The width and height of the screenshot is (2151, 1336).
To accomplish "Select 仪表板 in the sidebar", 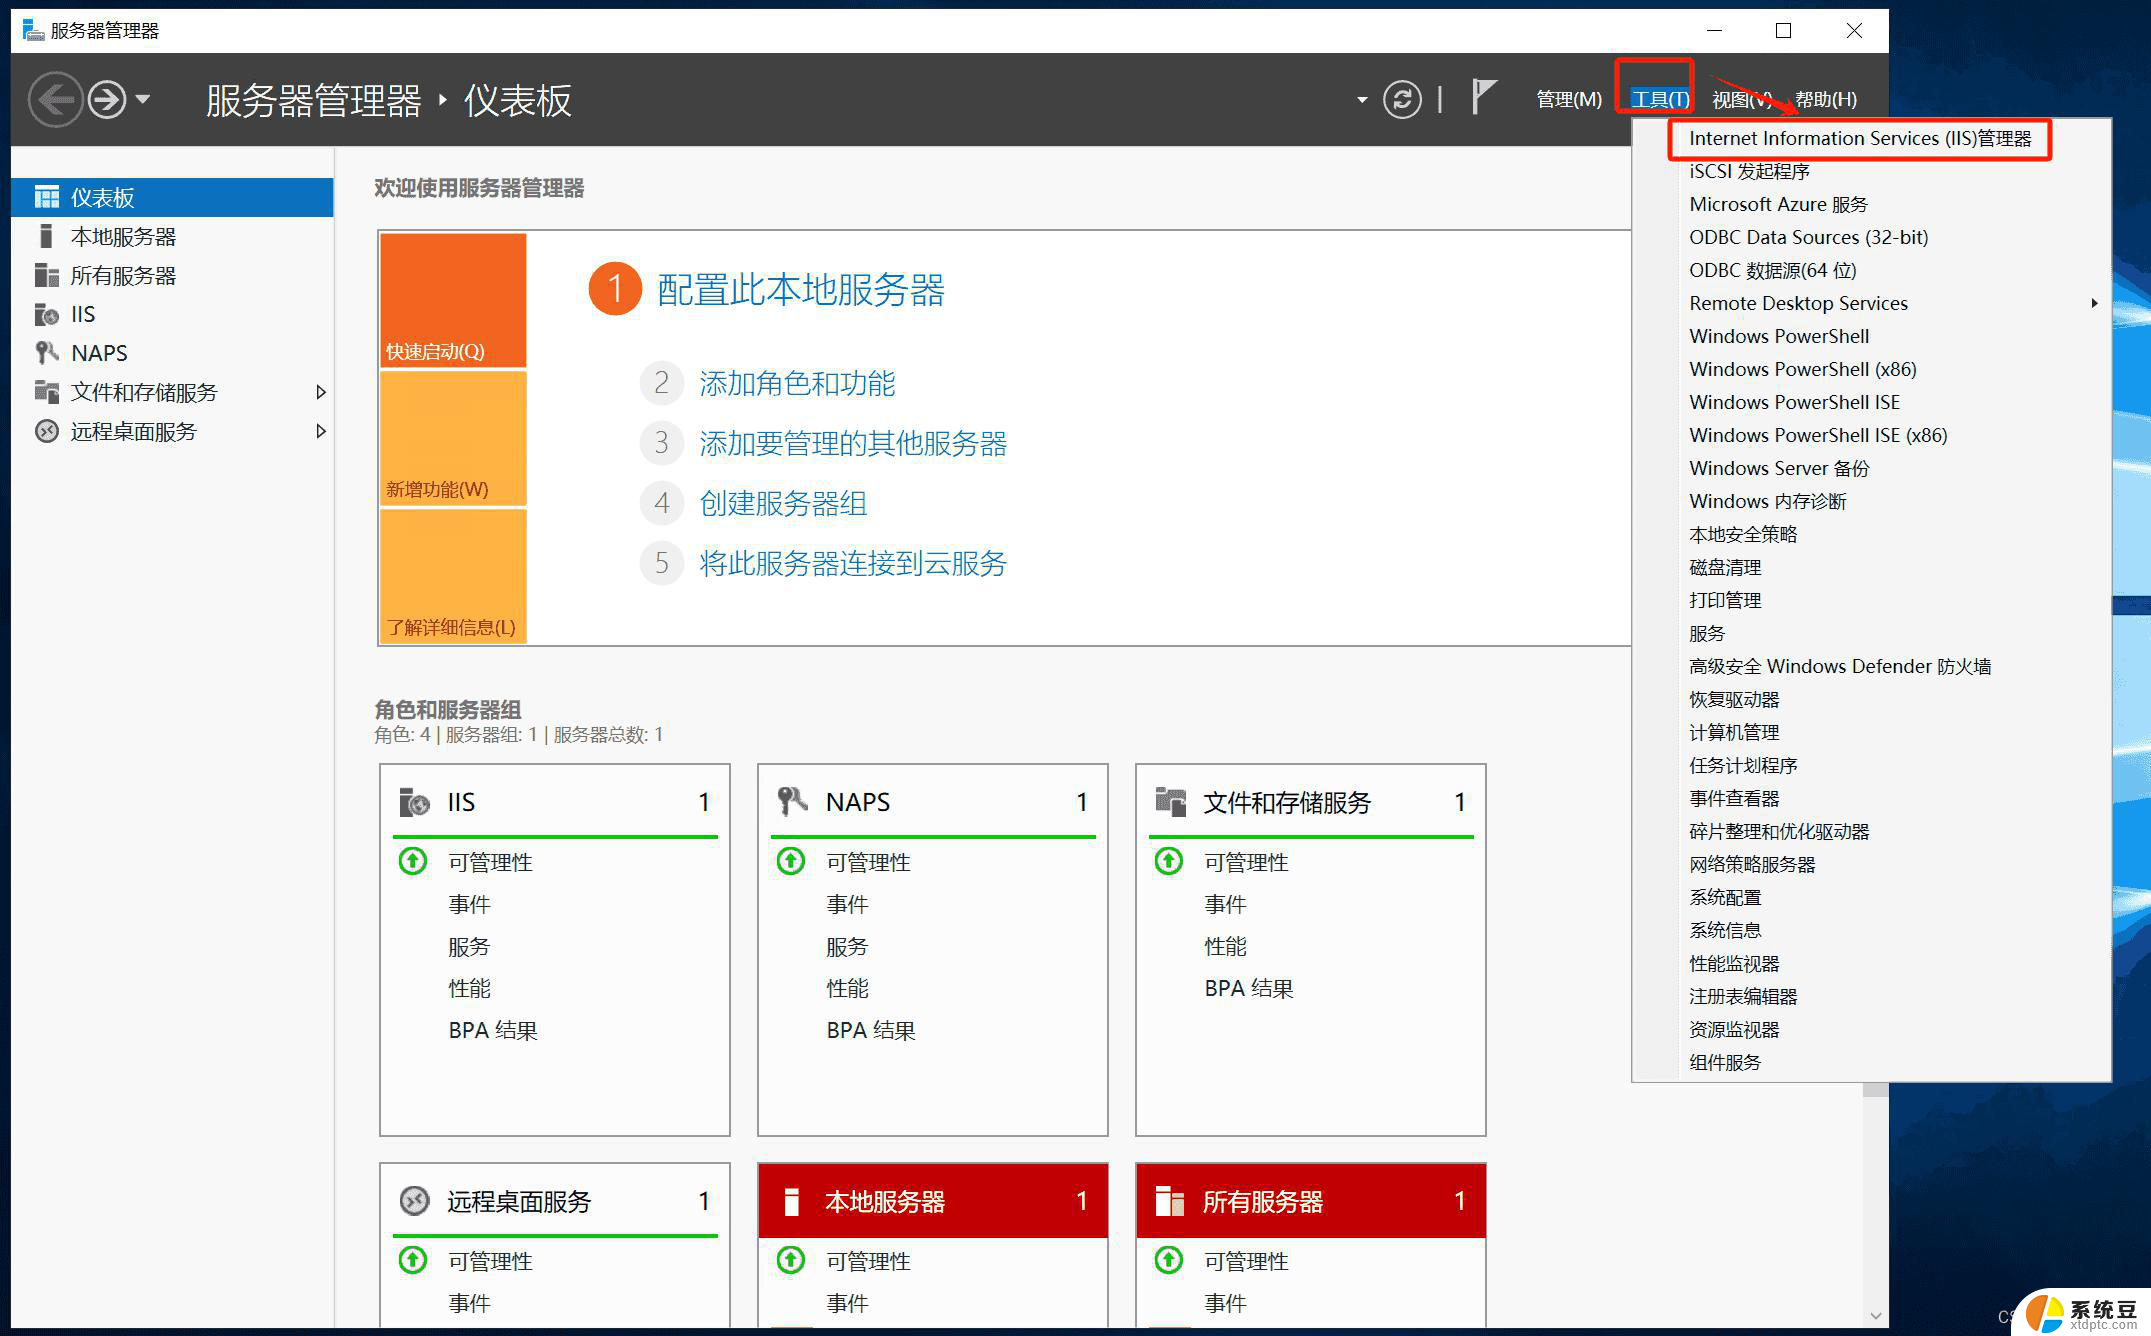I will coord(172,197).
